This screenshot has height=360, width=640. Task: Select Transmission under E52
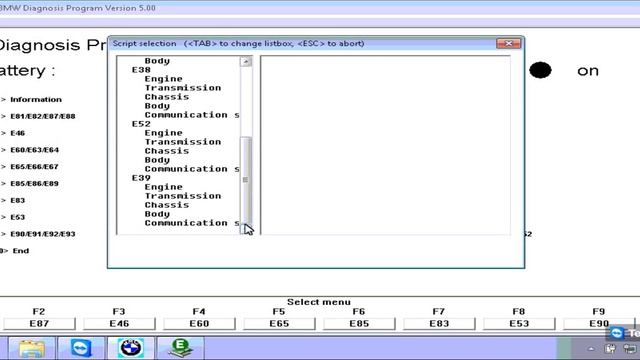click(183, 142)
